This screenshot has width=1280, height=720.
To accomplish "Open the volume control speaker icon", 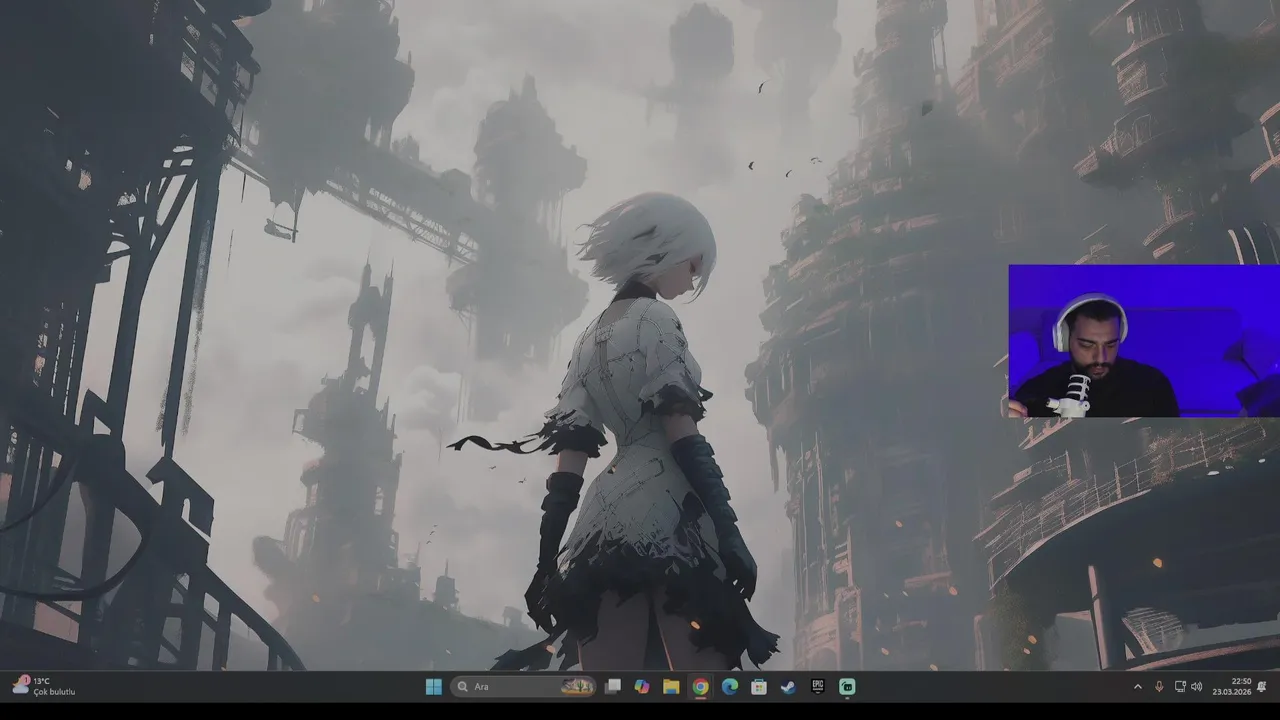I will click(1197, 687).
